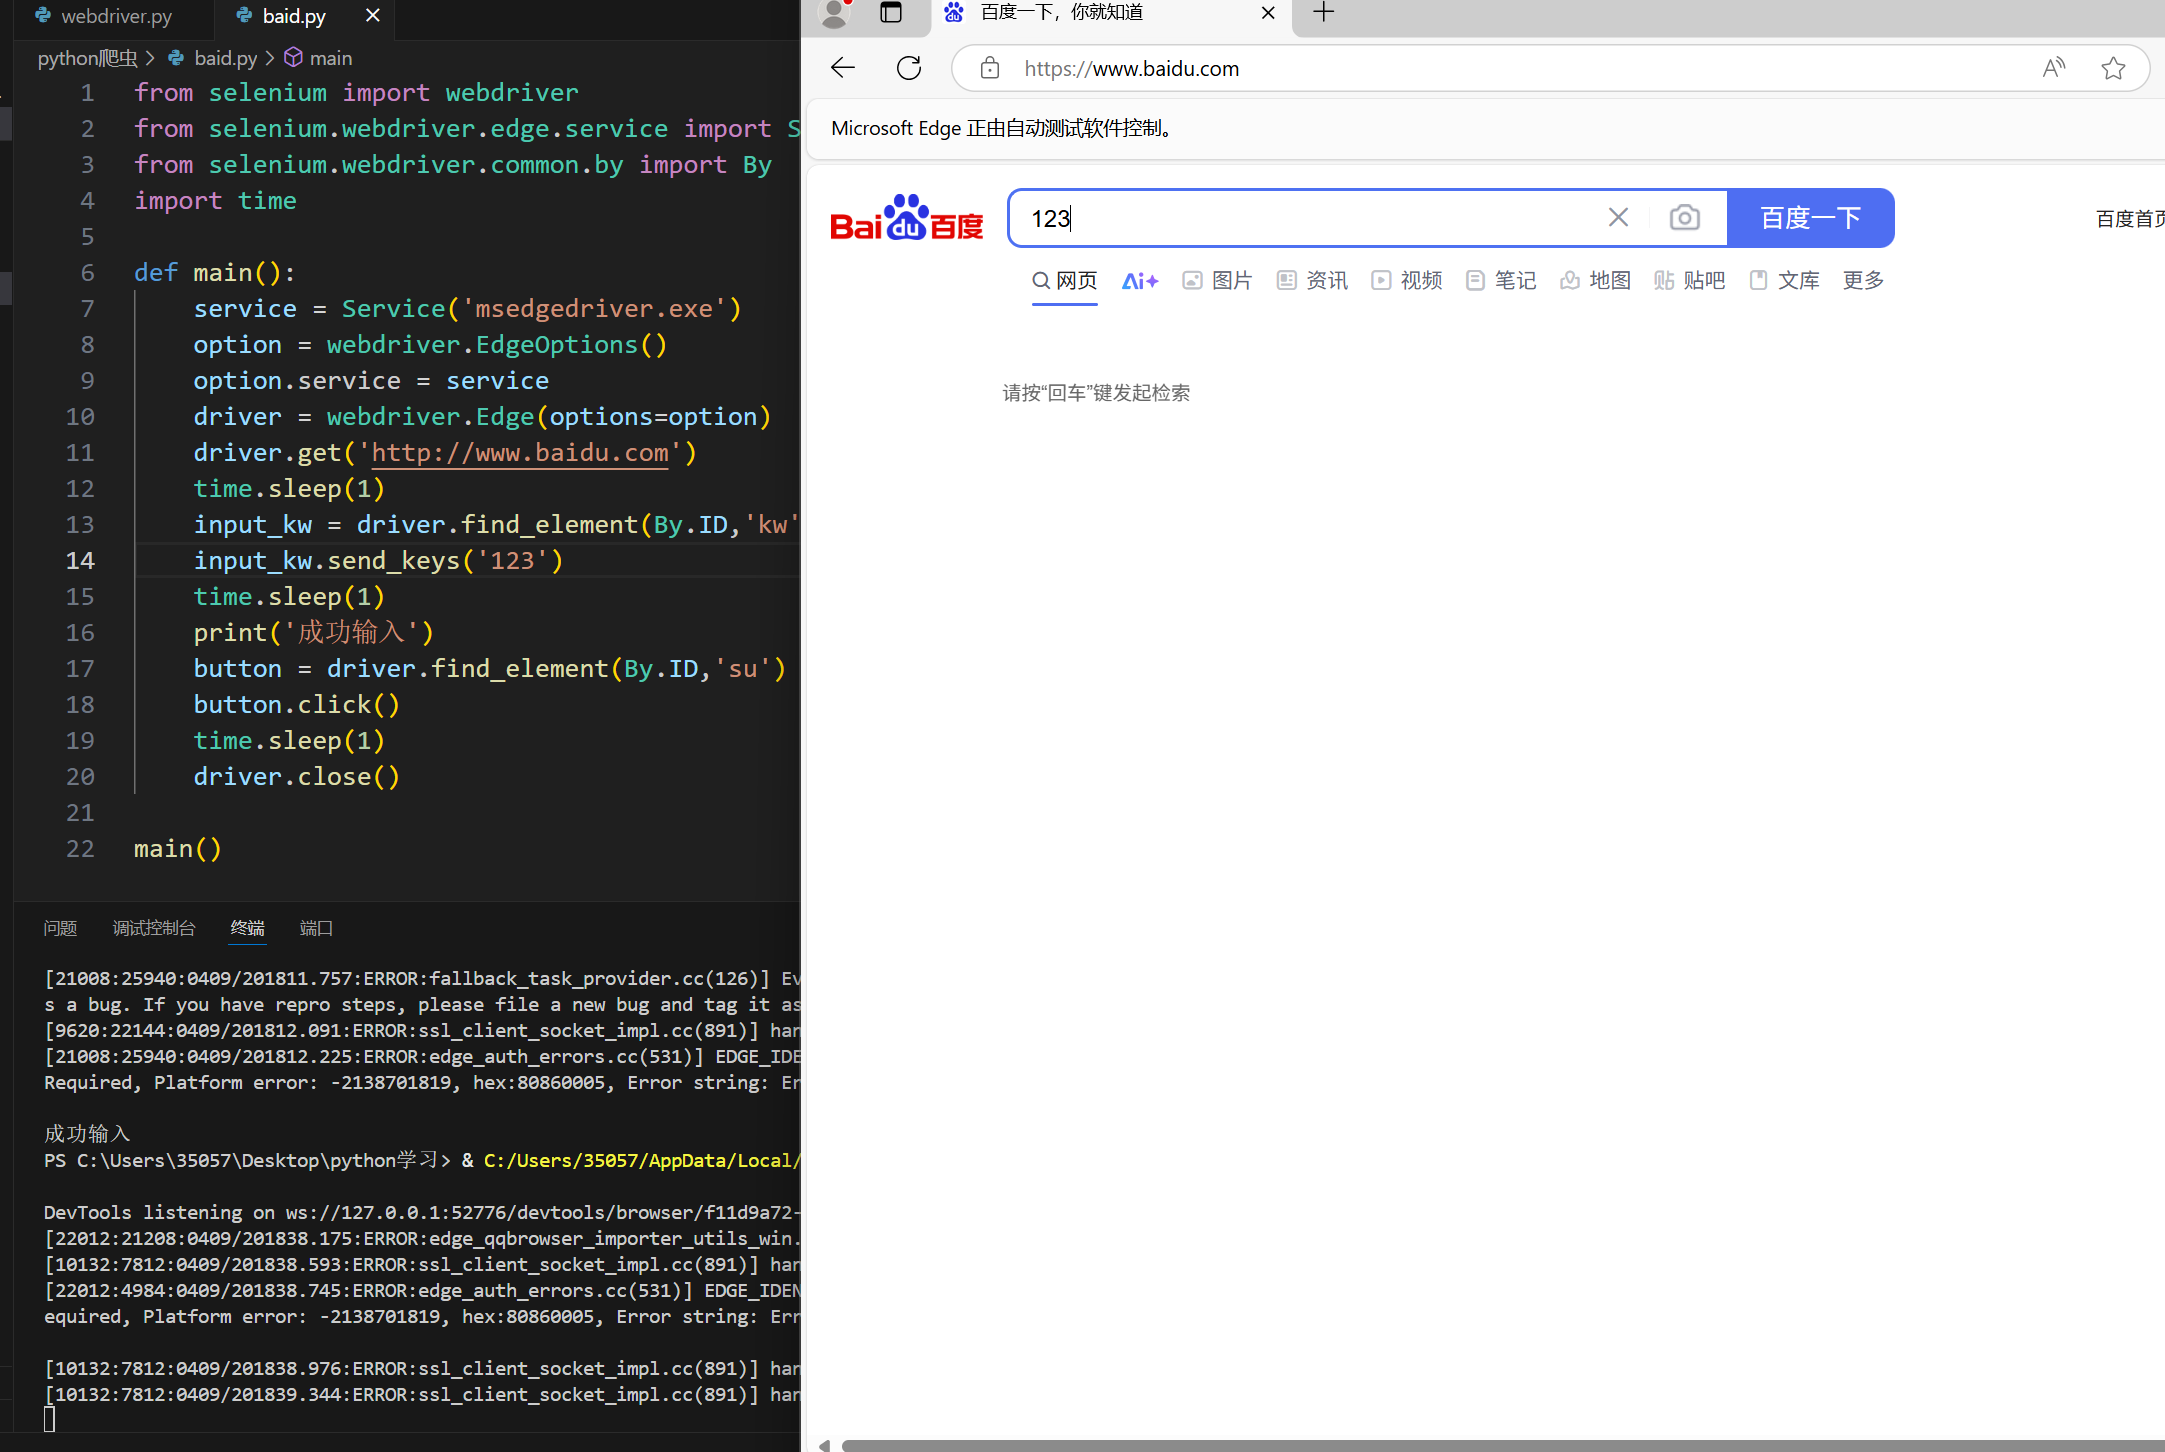Click the http://www.baidu.com link in code
Screen dimensions: 2165x1452
click(520, 453)
